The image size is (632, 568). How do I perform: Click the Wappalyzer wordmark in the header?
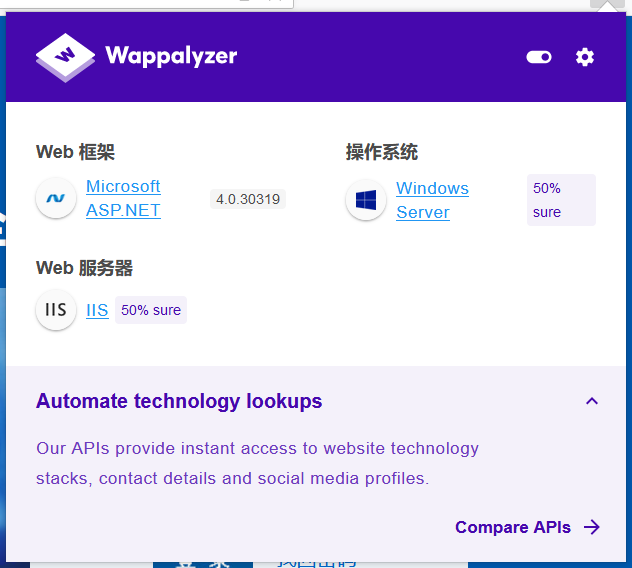click(171, 56)
